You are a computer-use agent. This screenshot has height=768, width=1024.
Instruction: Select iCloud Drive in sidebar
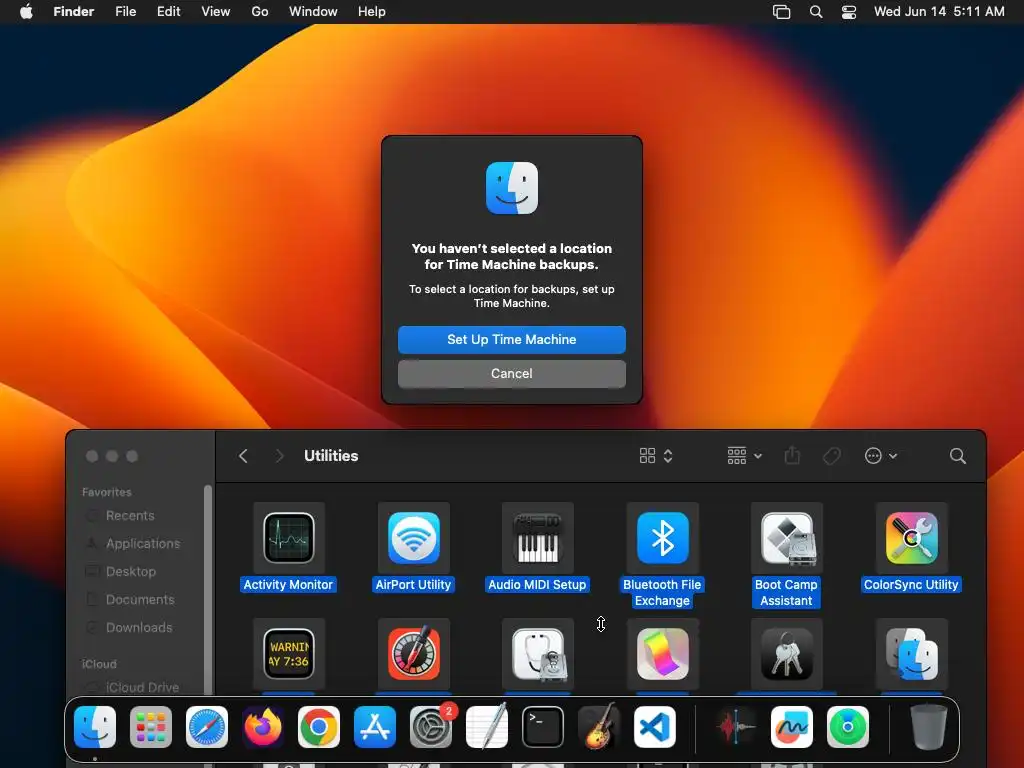click(x=142, y=687)
